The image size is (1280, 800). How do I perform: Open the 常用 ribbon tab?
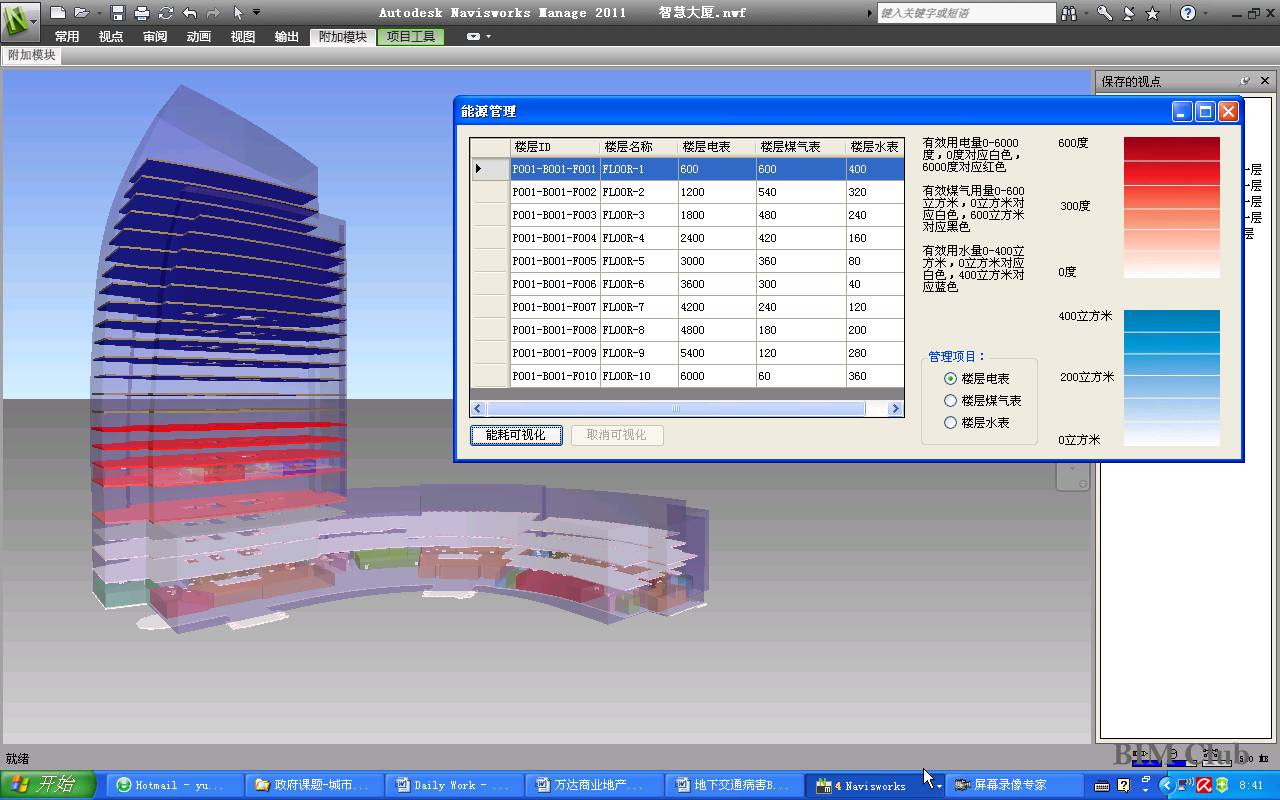coord(67,37)
